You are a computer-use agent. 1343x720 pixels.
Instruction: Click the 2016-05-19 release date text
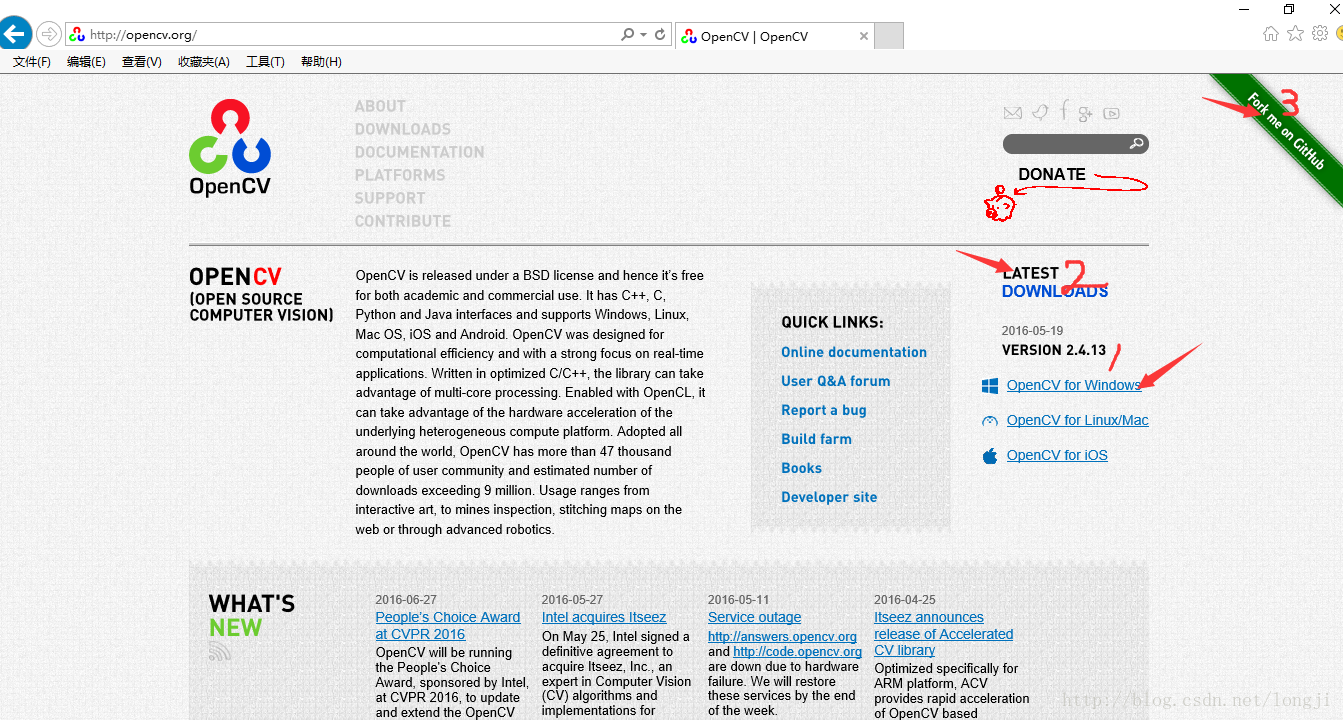point(1032,330)
